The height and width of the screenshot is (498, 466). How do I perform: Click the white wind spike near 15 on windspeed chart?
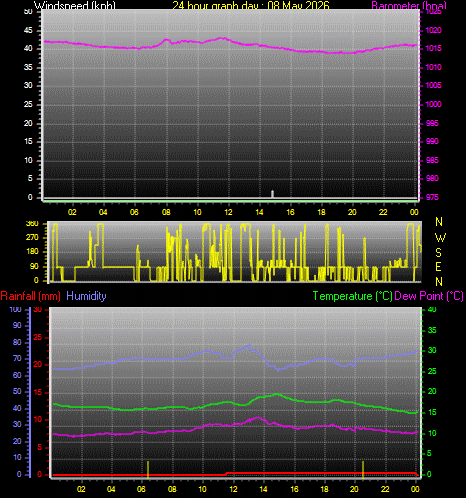272,194
